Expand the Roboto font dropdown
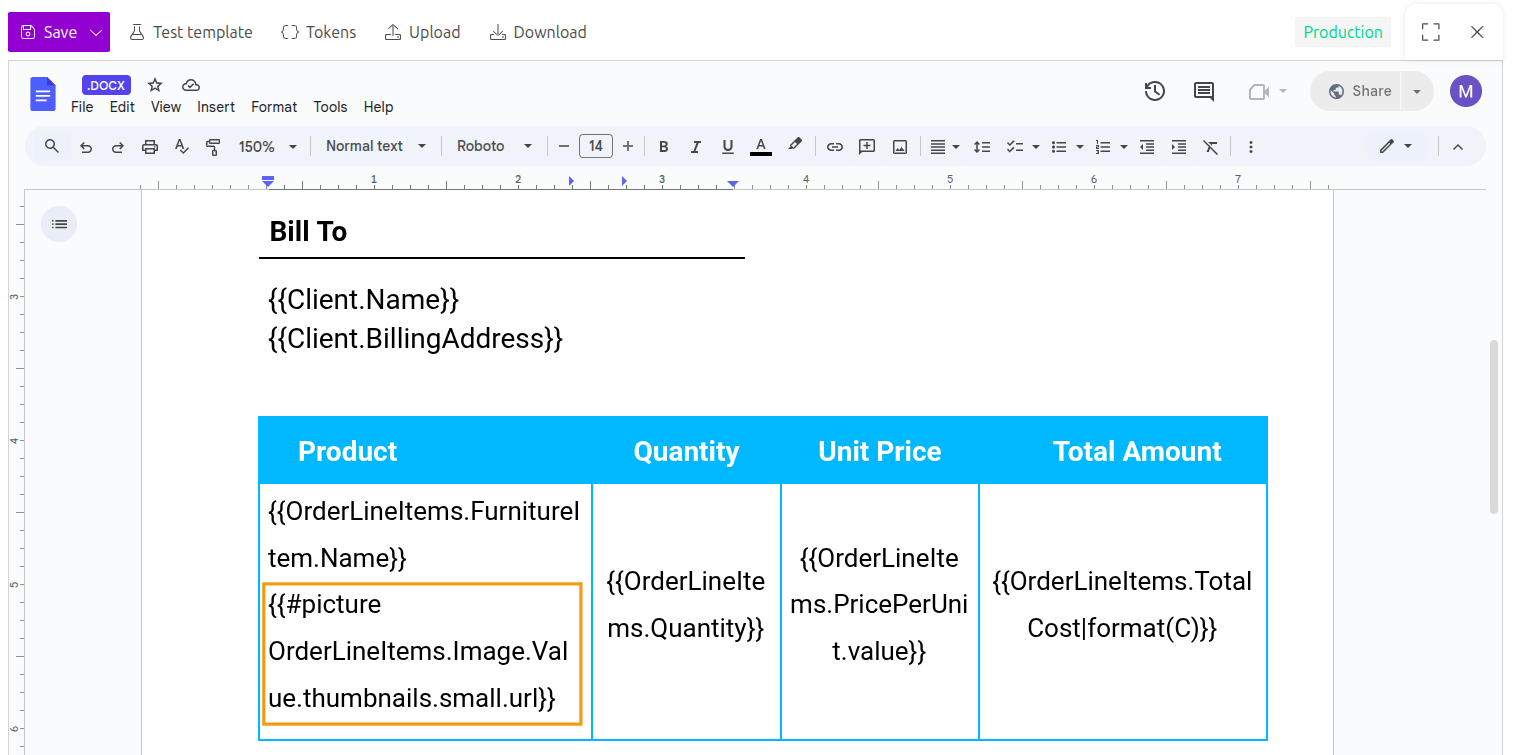Screen dimensions: 1513x755 (x=494, y=146)
